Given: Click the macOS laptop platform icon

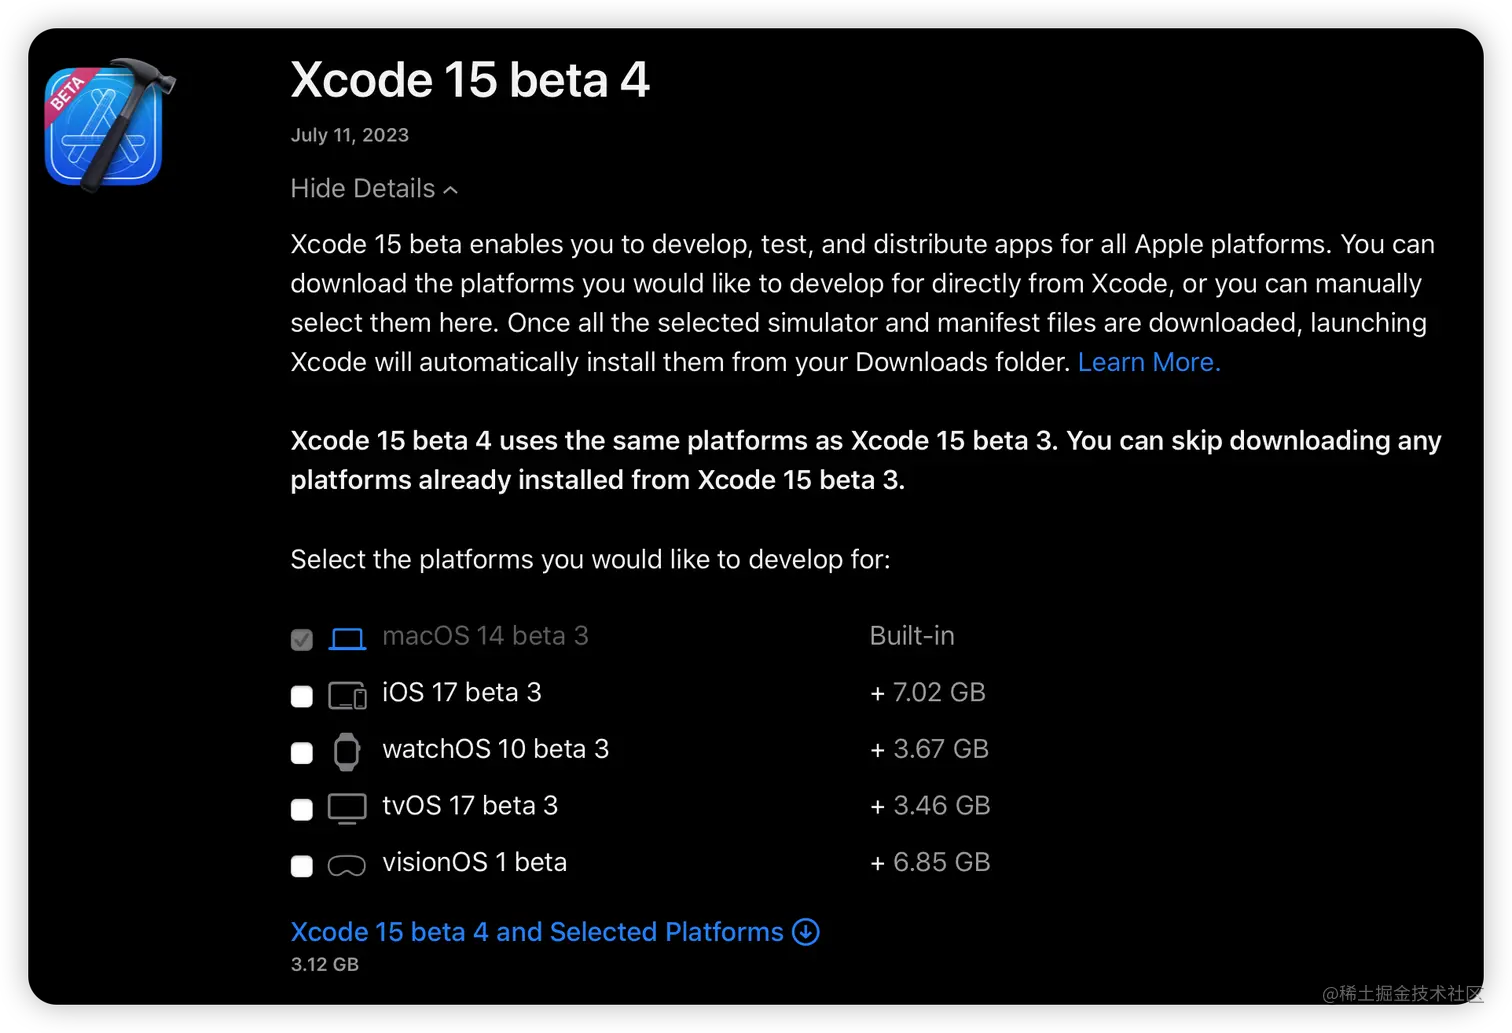Looking at the screenshot, I should 347,638.
